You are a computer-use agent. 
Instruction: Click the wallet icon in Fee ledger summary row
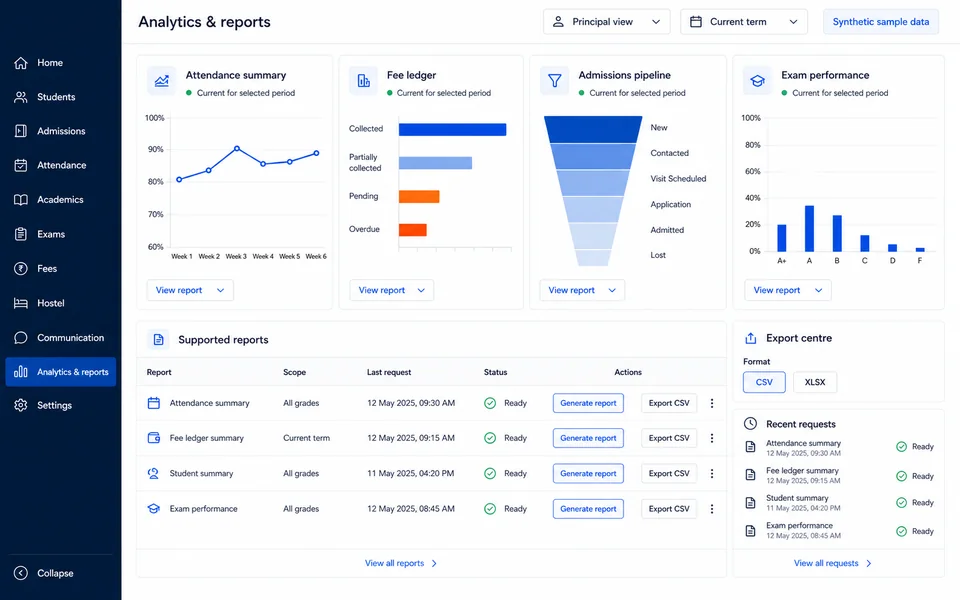point(154,438)
